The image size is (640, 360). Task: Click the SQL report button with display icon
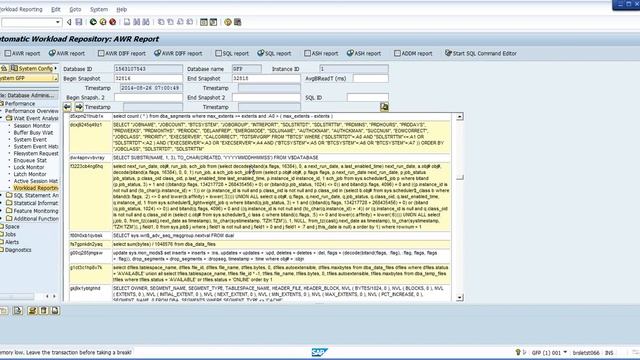(x=274, y=53)
